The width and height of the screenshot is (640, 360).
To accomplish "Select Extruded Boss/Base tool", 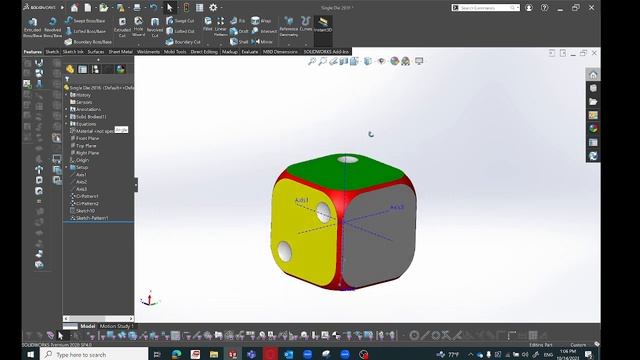I will click(x=33, y=27).
